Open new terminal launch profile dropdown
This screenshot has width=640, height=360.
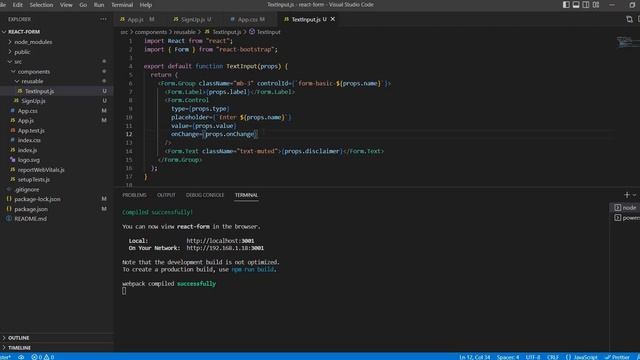(x=634, y=195)
